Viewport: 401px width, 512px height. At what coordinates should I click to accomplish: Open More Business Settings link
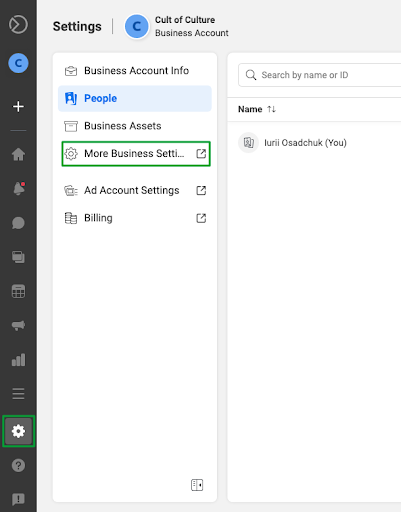[x=136, y=154]
